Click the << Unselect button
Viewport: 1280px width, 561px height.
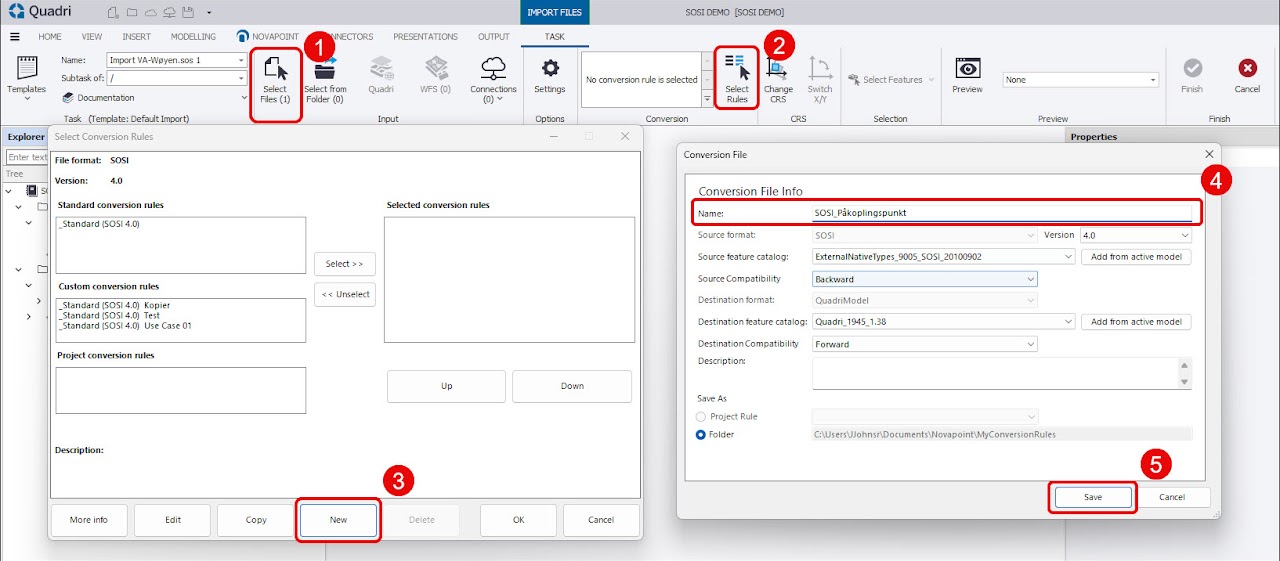pos(345,294)
